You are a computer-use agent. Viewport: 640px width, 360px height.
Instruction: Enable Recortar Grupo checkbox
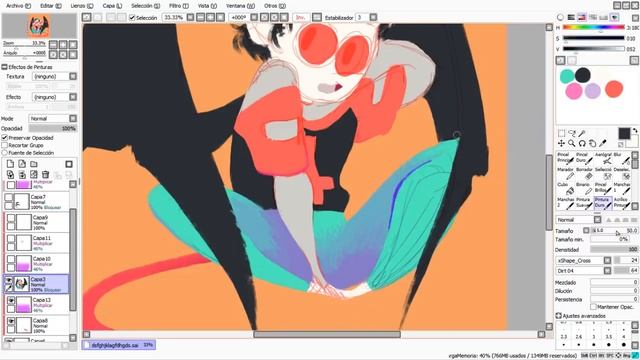[4, 145]
